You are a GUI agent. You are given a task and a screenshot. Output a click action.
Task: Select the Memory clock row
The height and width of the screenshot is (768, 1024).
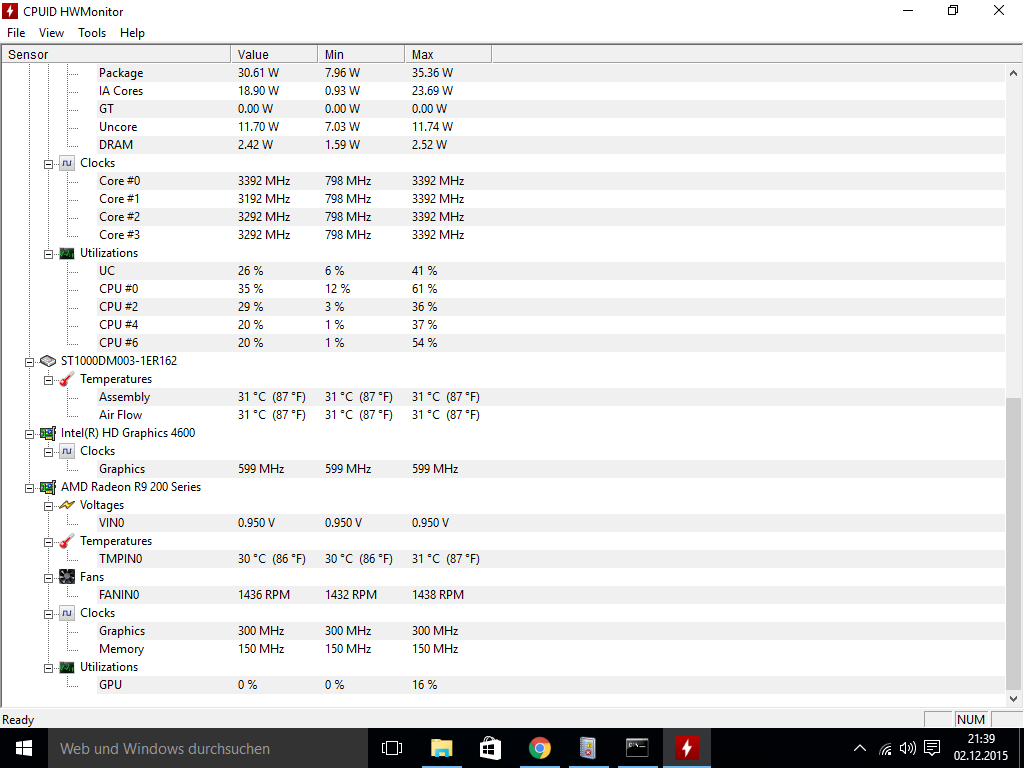coord(551,649)
